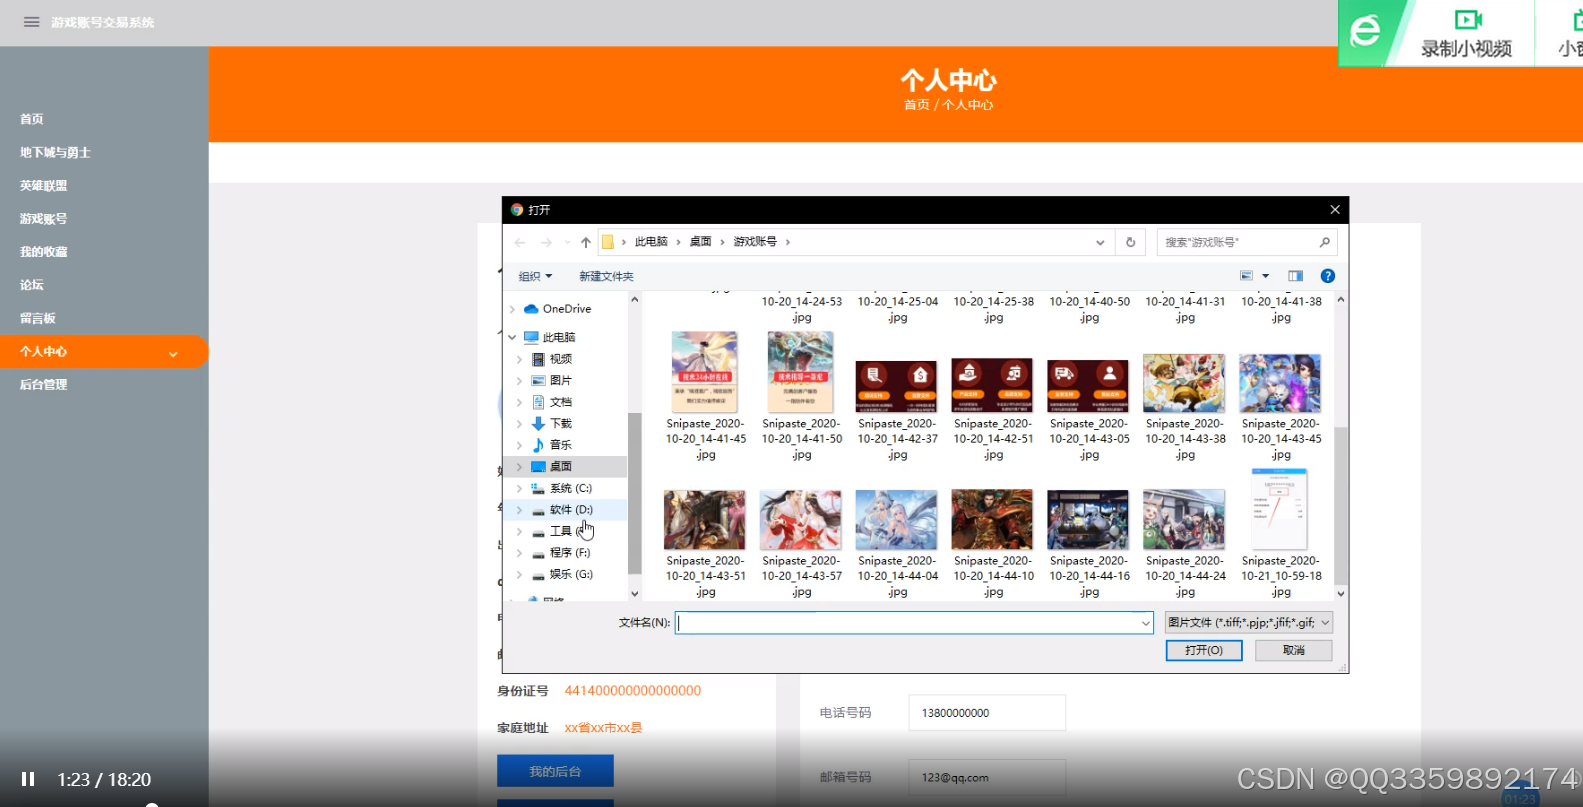Select thumbnail Snipaste_2020-10-20_14-43-45.jpg
Viewport: 1583px width, 807px height.
pyautogui.click(x=1280, y=383)
